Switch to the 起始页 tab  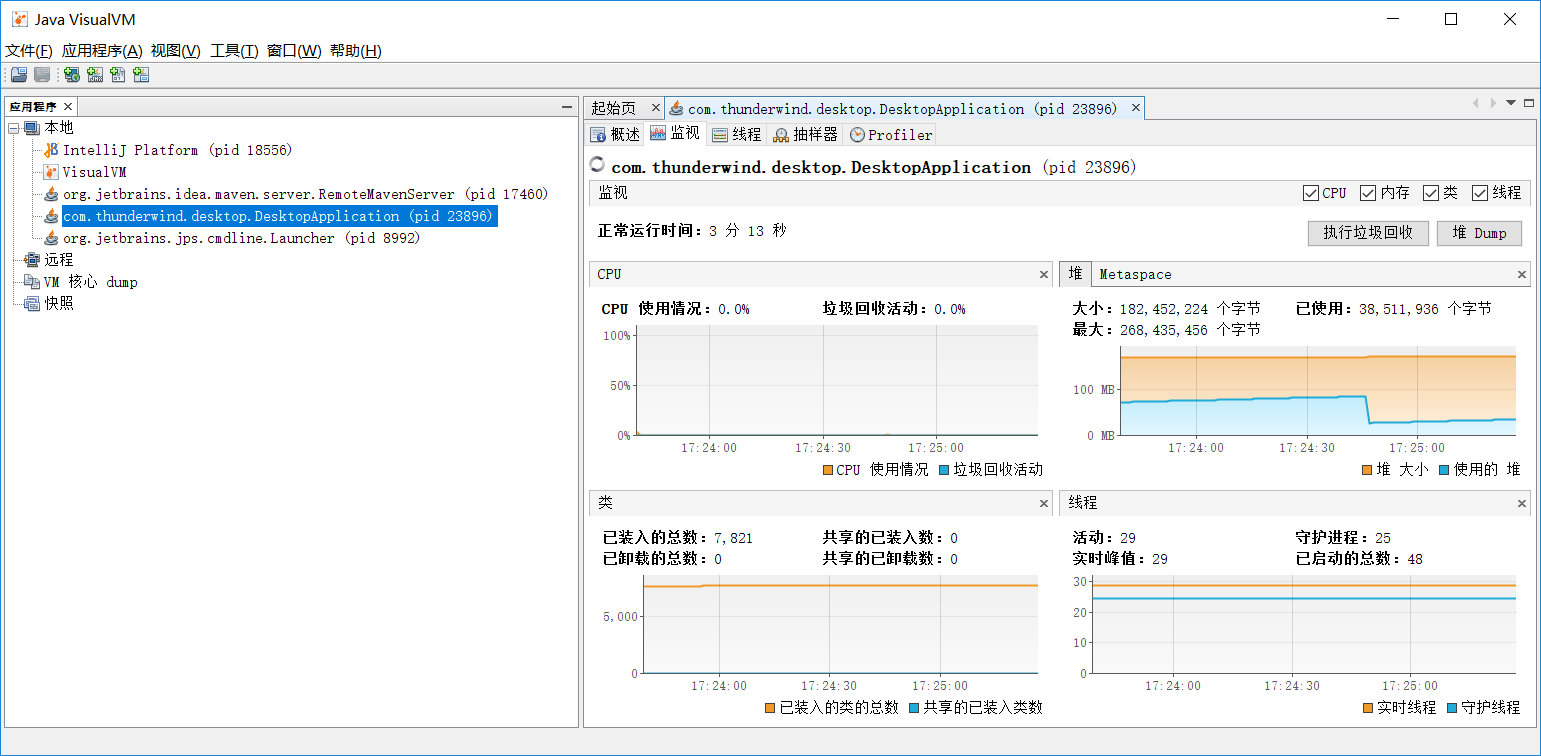click(613, 108)
